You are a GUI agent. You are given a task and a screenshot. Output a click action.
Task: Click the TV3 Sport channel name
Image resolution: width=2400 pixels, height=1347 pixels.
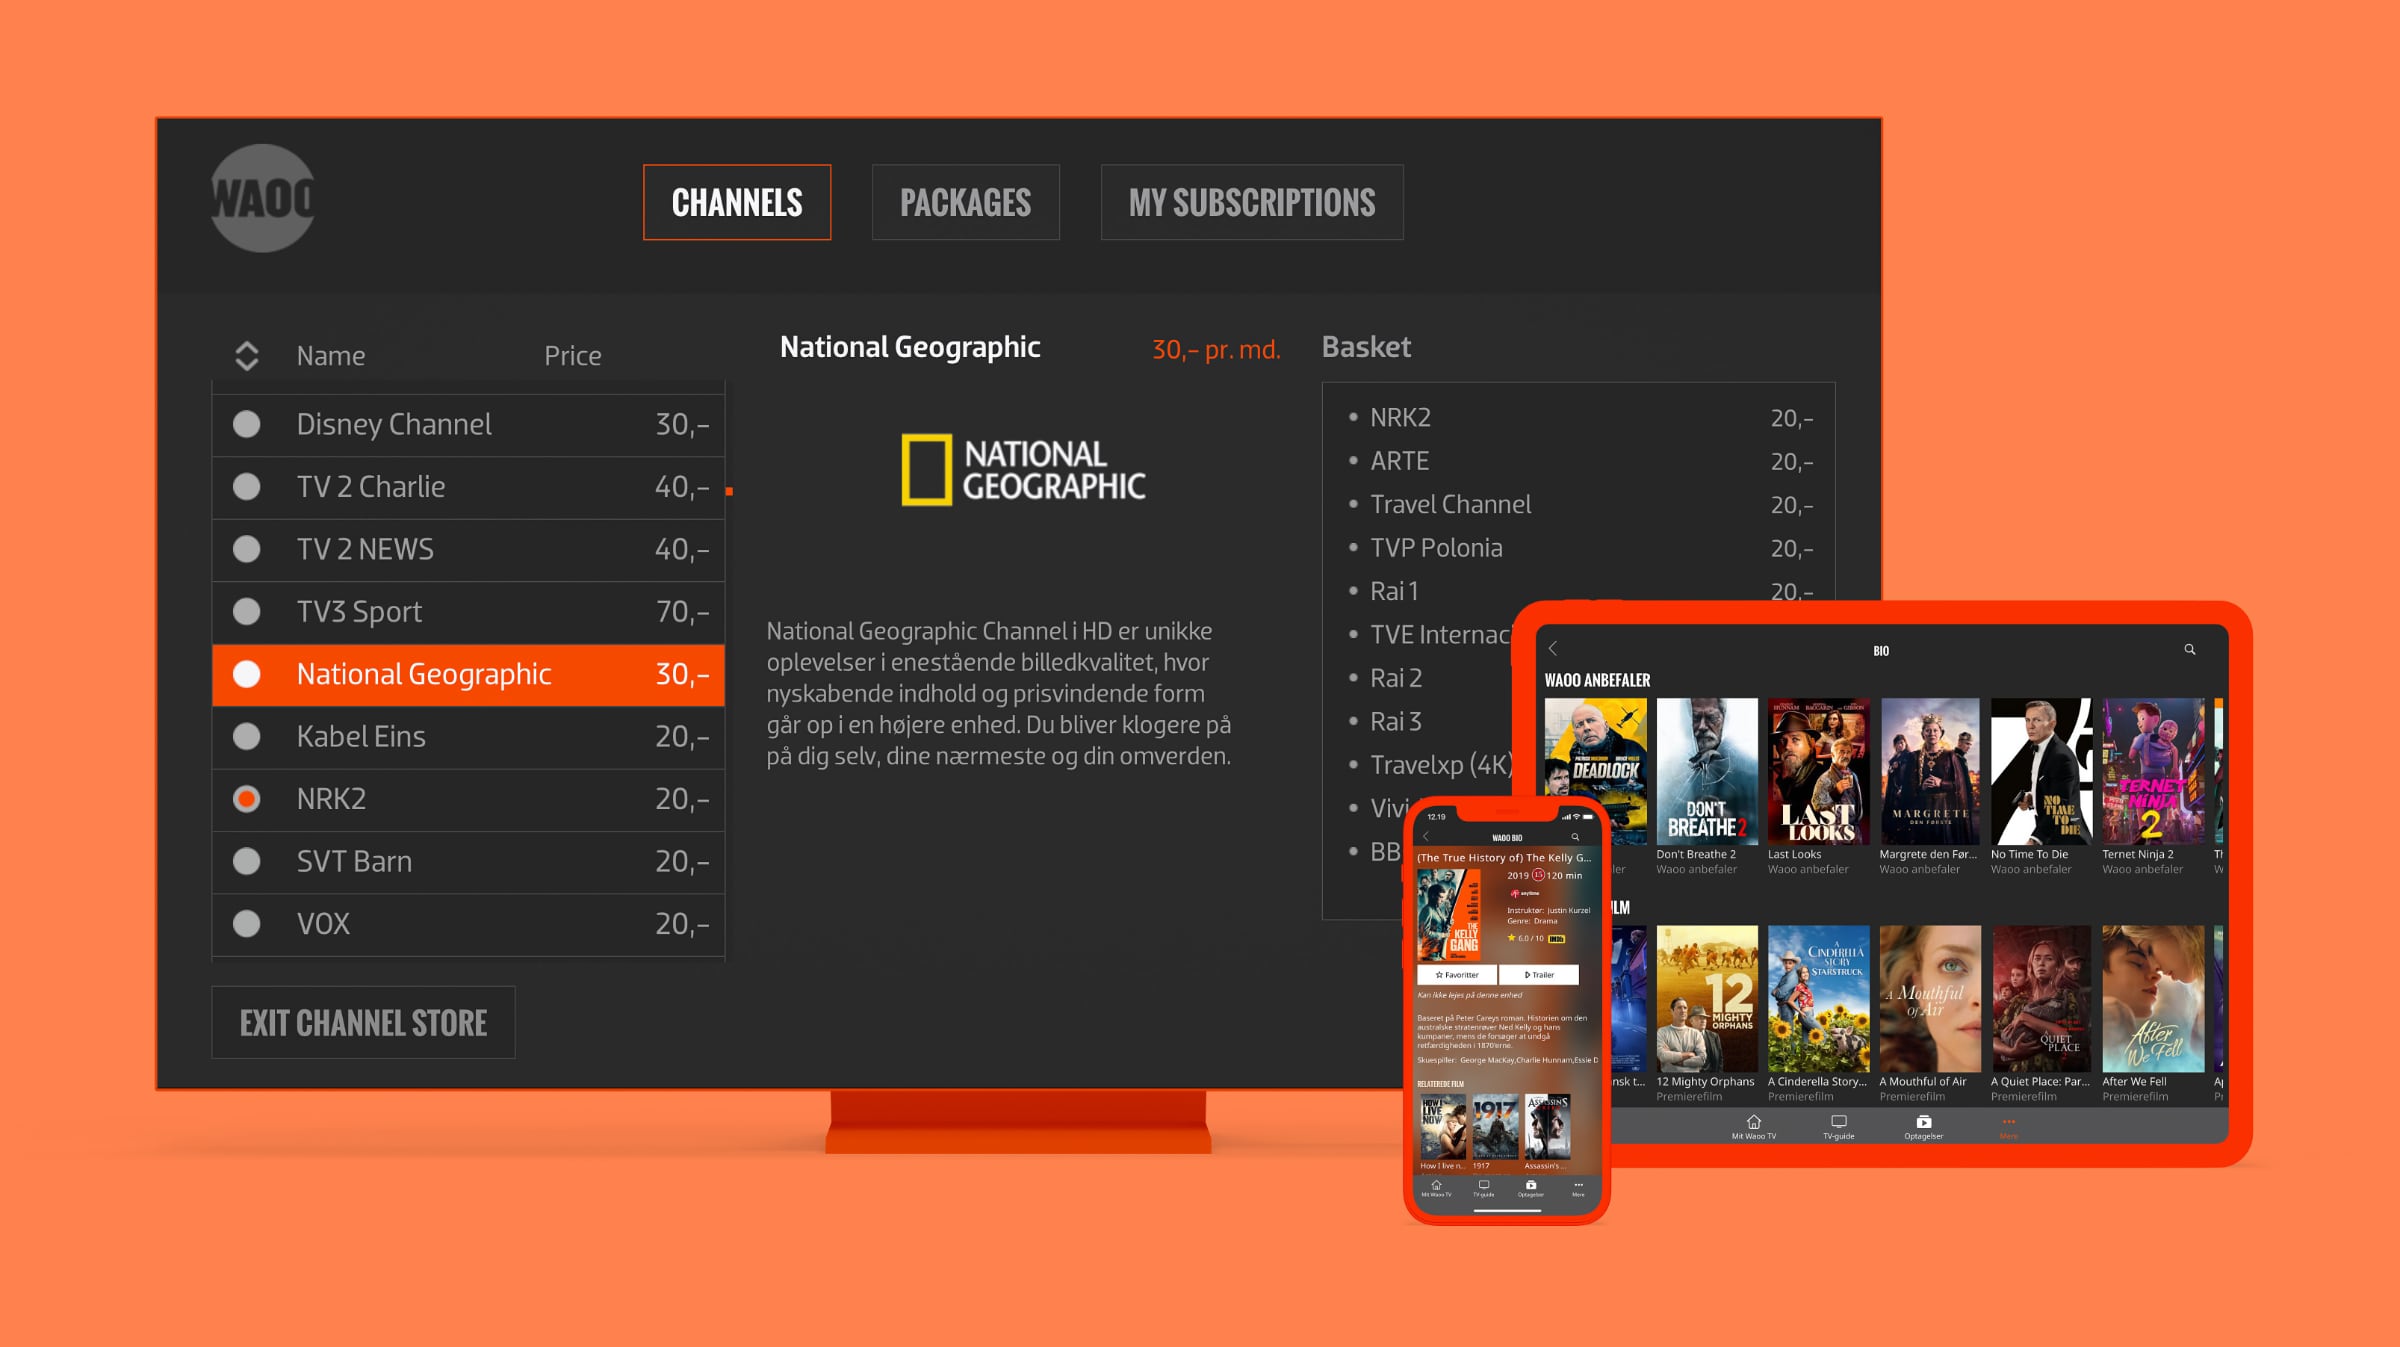pos(359,612)
